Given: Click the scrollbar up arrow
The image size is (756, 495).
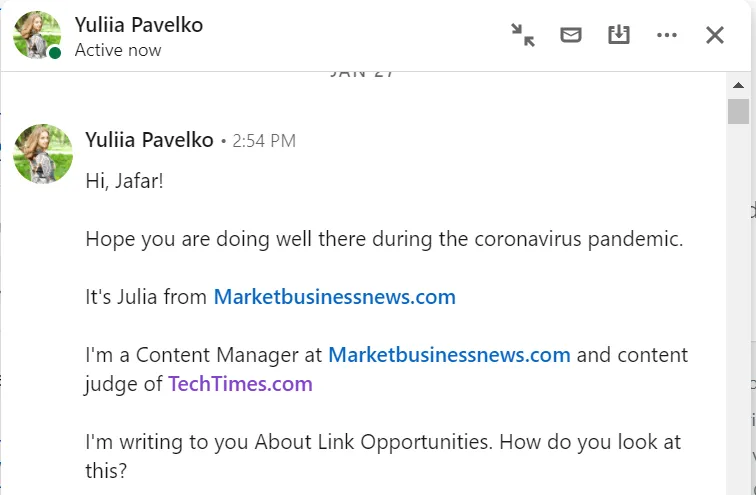Looking at the screenshot, I should click(738, 85).
